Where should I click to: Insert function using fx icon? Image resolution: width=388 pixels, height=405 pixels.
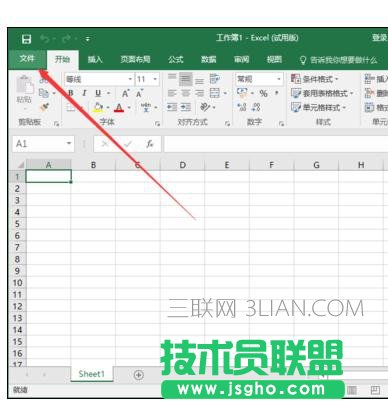(x=150, y=144)
